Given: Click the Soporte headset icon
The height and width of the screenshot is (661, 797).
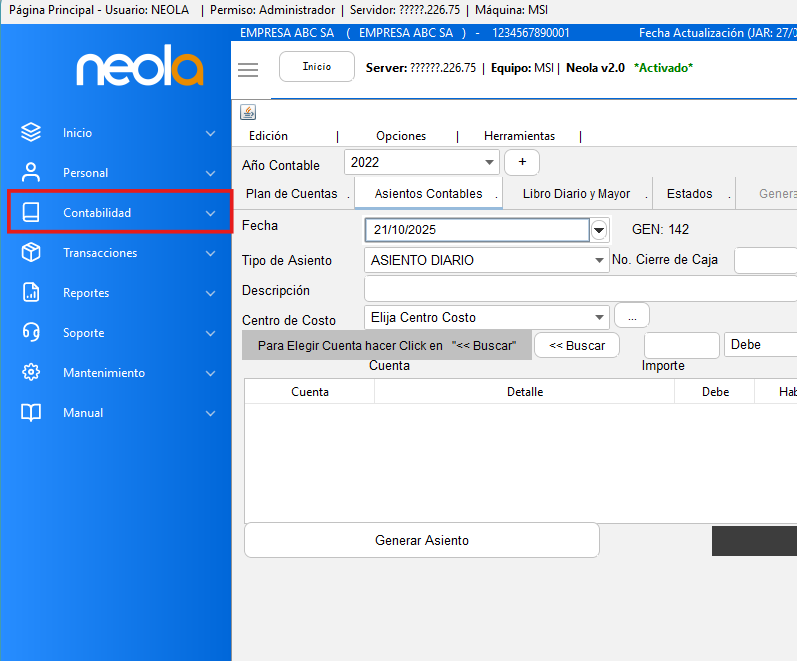Looking at the screenshot, I should (31, 332).
